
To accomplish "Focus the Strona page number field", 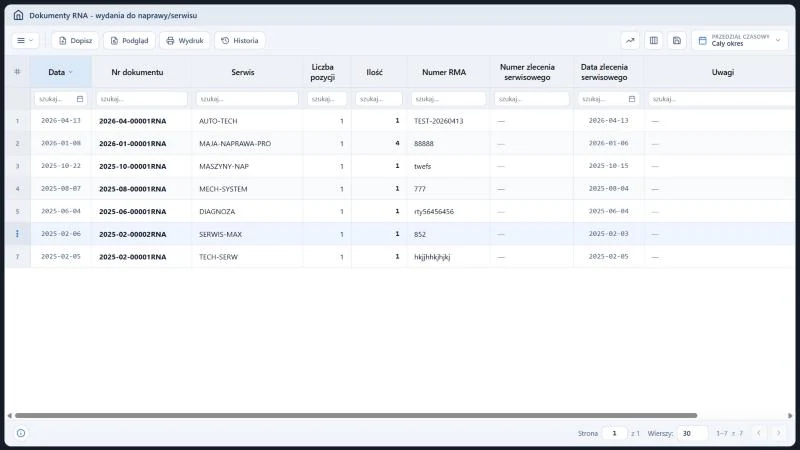I will click(x=614, y=433).
